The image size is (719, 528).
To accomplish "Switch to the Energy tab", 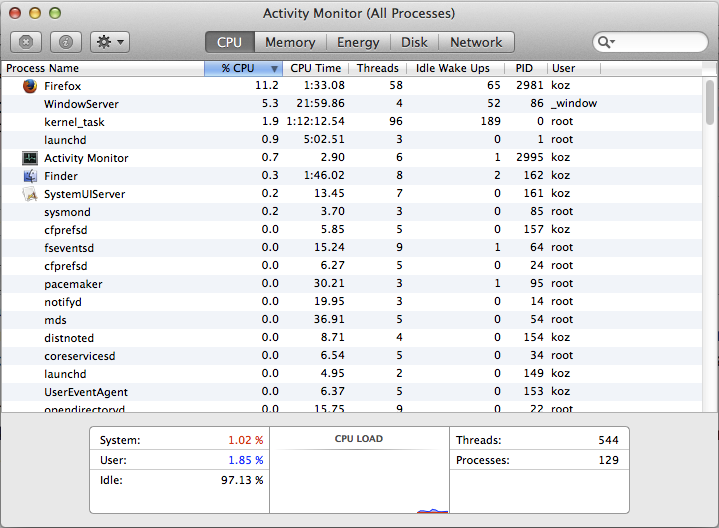I will (358, 42).
